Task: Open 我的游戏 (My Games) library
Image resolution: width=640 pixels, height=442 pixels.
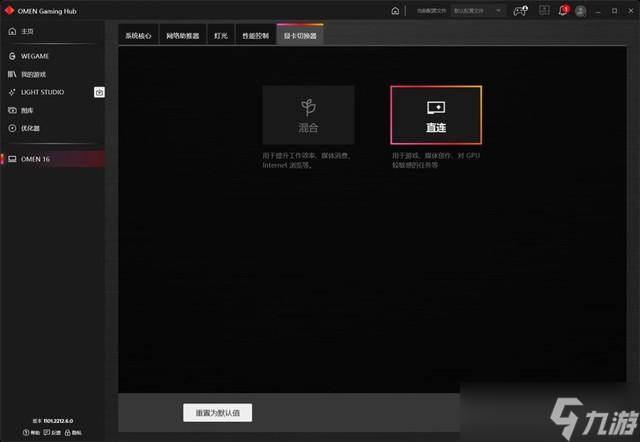Action: pyautogui.click(x=27, y=74)
